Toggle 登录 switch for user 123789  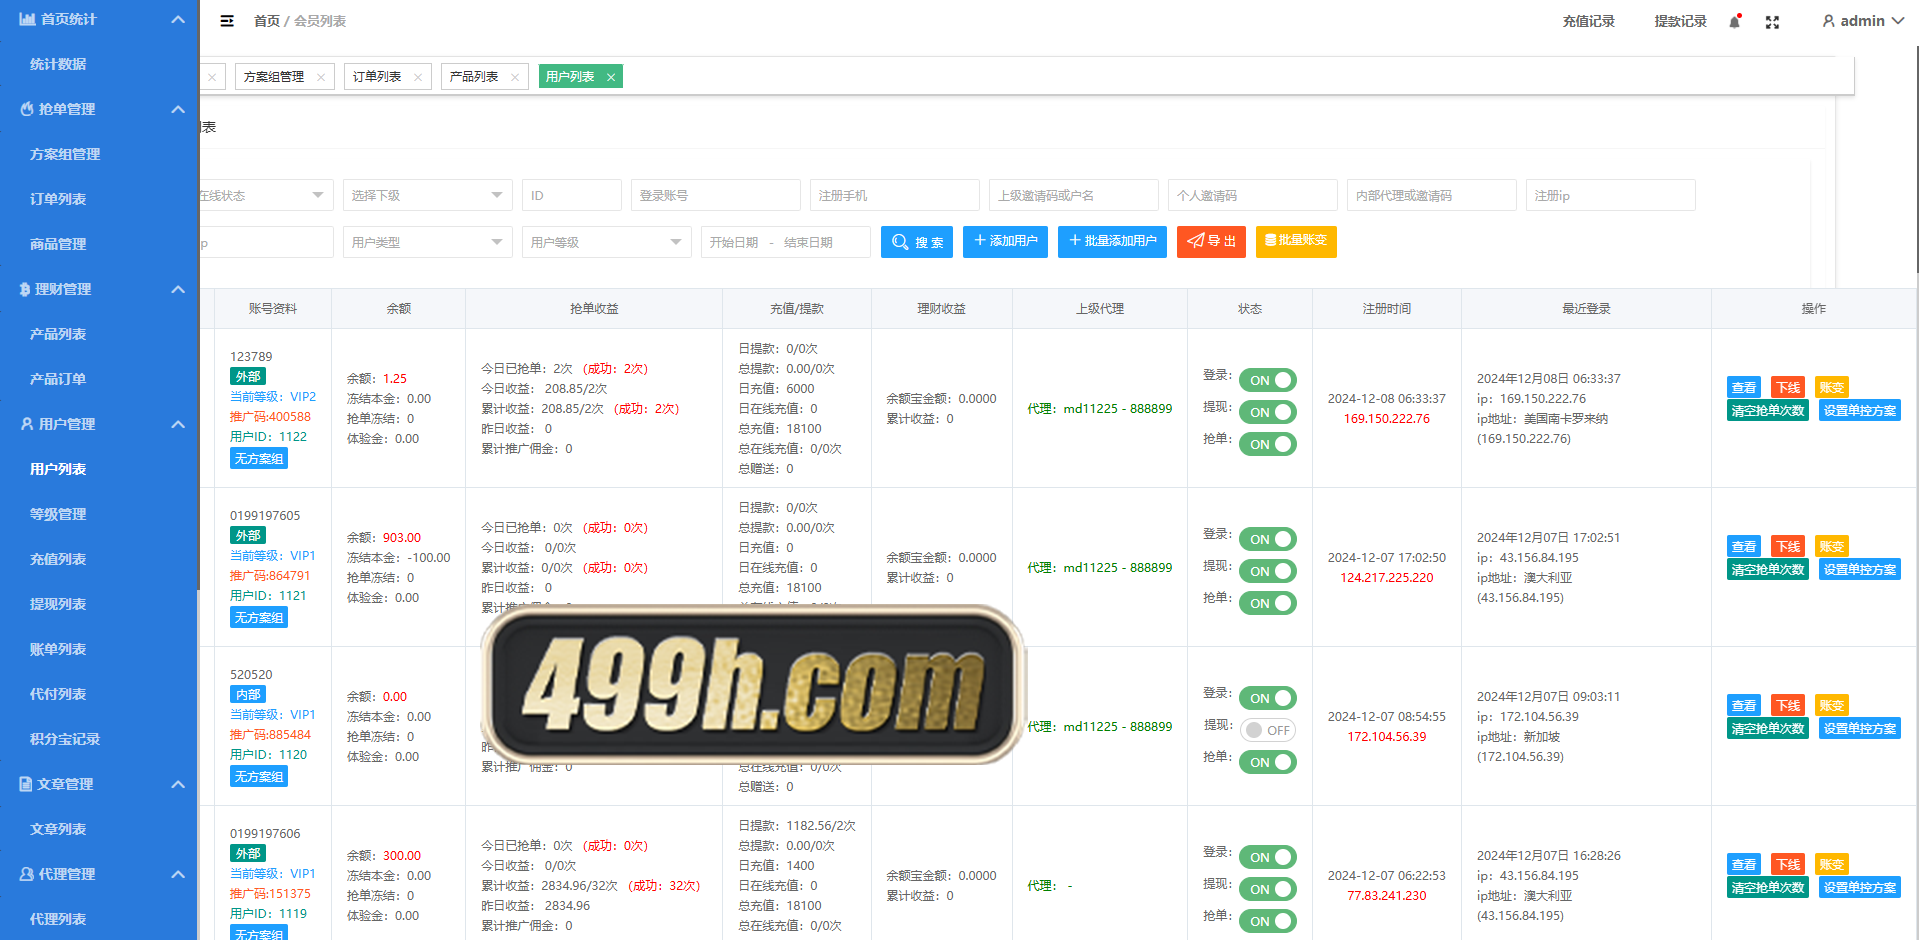pyautogui.click(x=1268, y=380)
